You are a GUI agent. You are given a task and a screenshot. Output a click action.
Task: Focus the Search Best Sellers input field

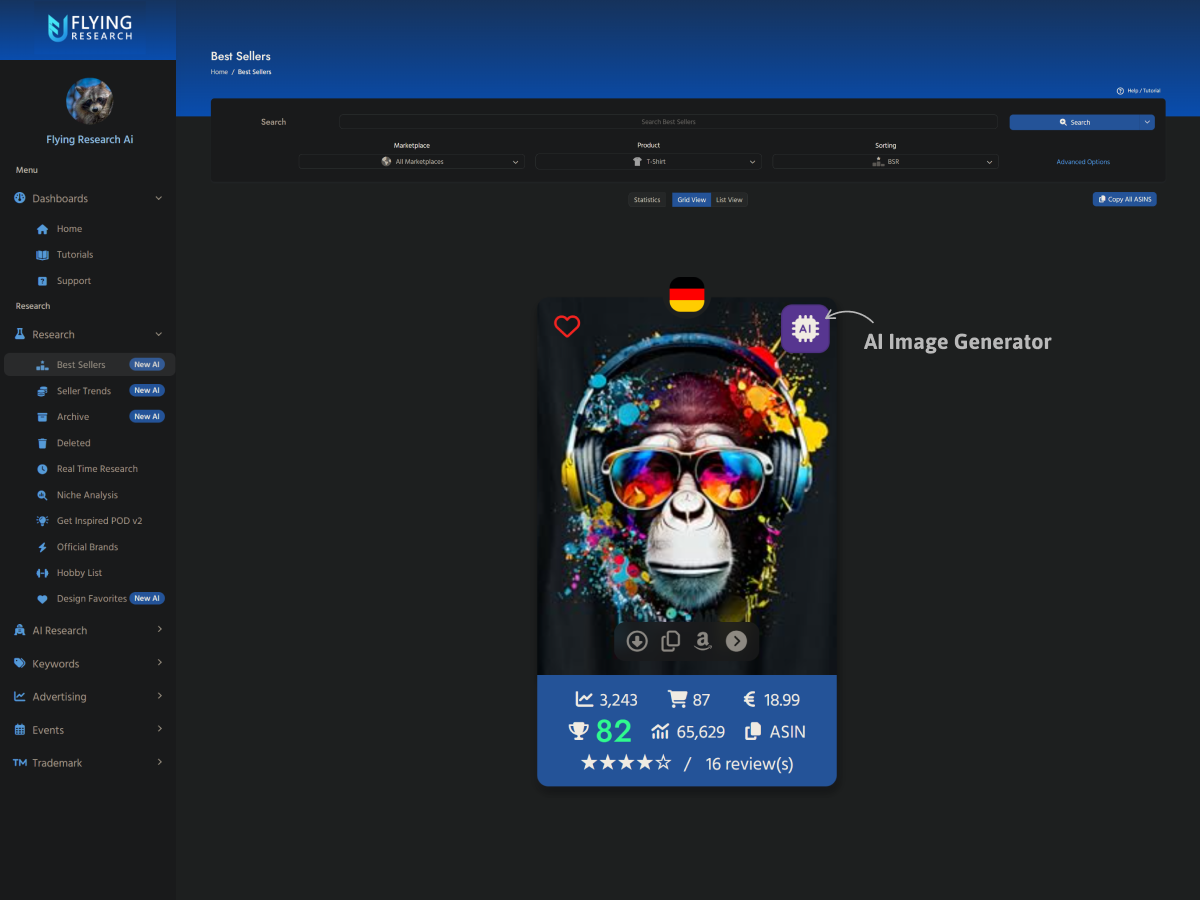pos(668,122)
